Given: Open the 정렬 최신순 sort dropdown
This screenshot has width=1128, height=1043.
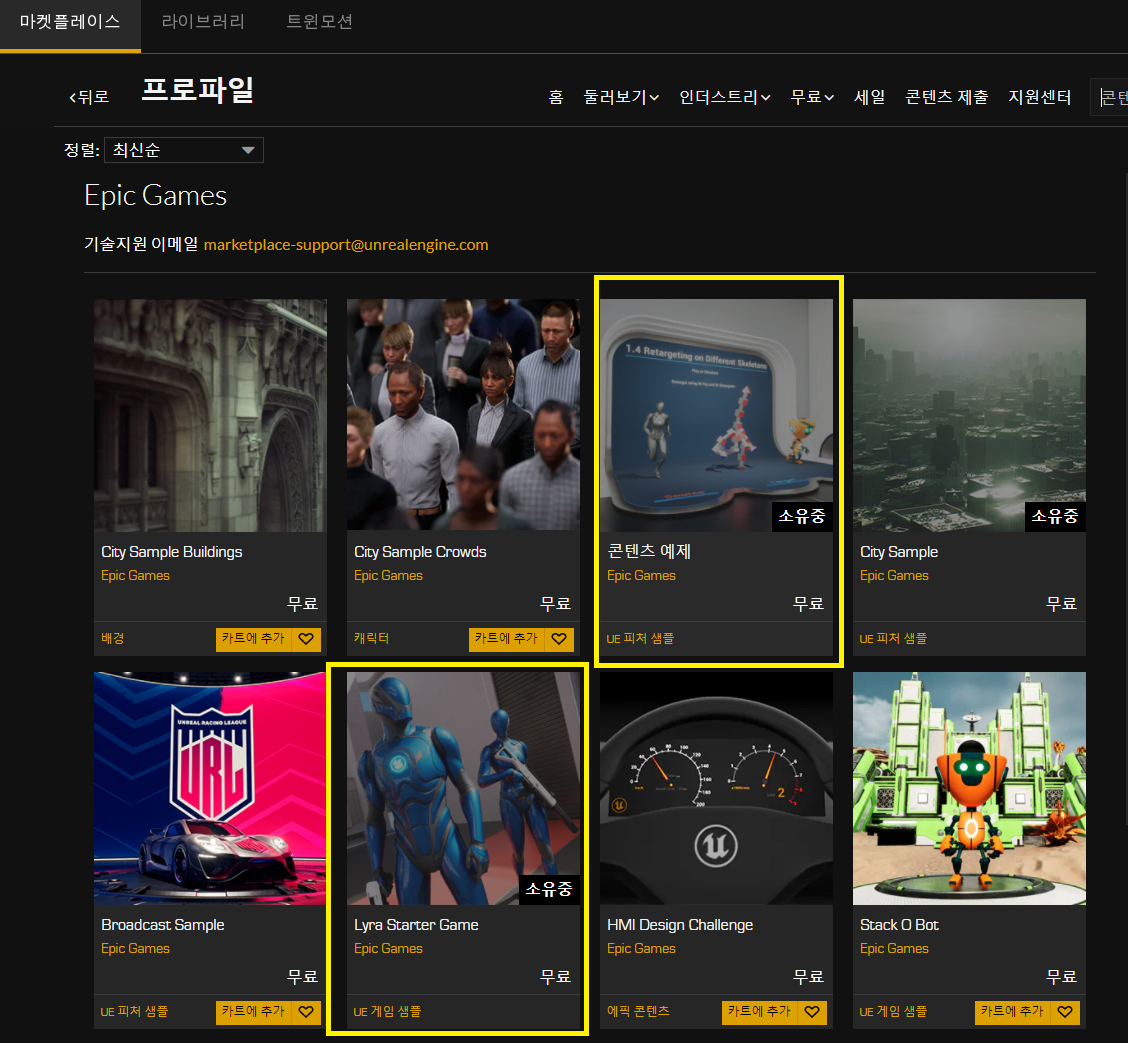Looking at the screenshot, I should (184, 150).
